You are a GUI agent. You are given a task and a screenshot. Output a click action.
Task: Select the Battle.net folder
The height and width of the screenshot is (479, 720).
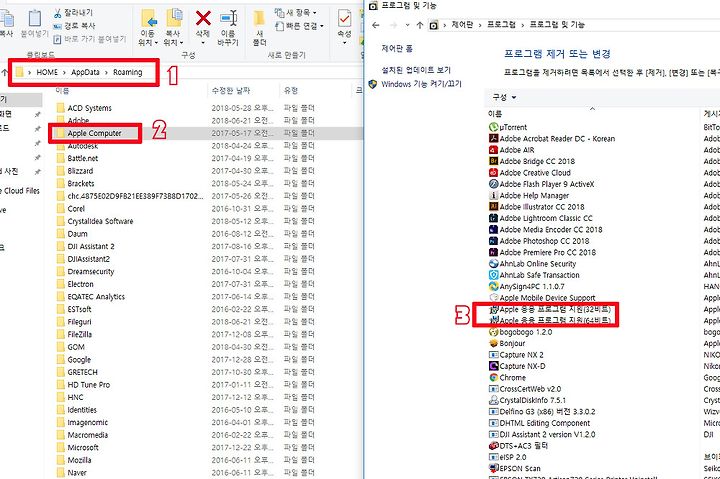[77, 158]
